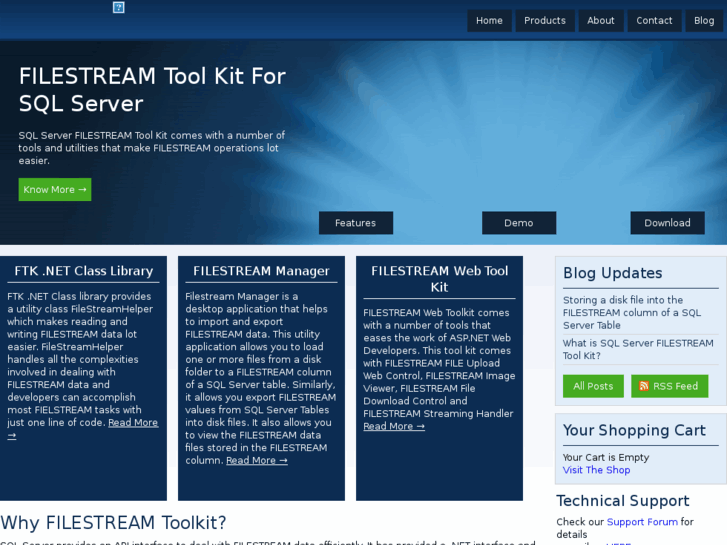The width and height of the screenshot is (727, 545).
Task: Visit The Shop from the shopping cart
Action: point(596,470)
